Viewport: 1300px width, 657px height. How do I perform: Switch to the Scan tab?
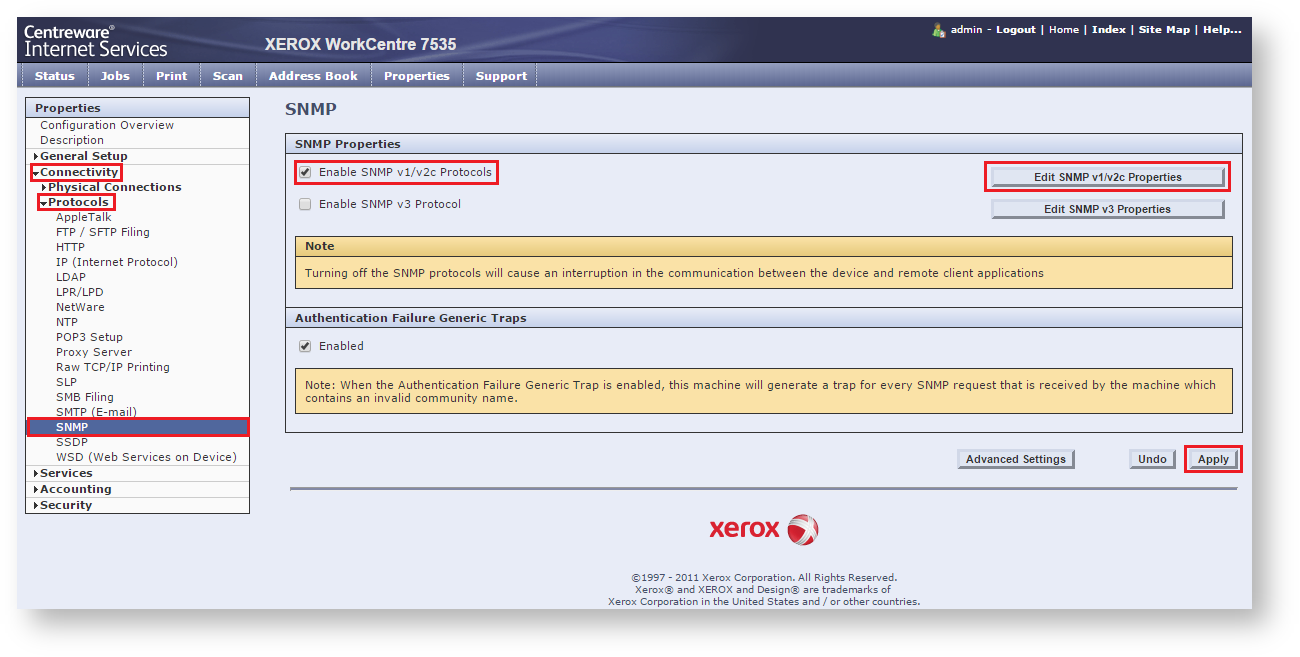(x=227, y=76)
